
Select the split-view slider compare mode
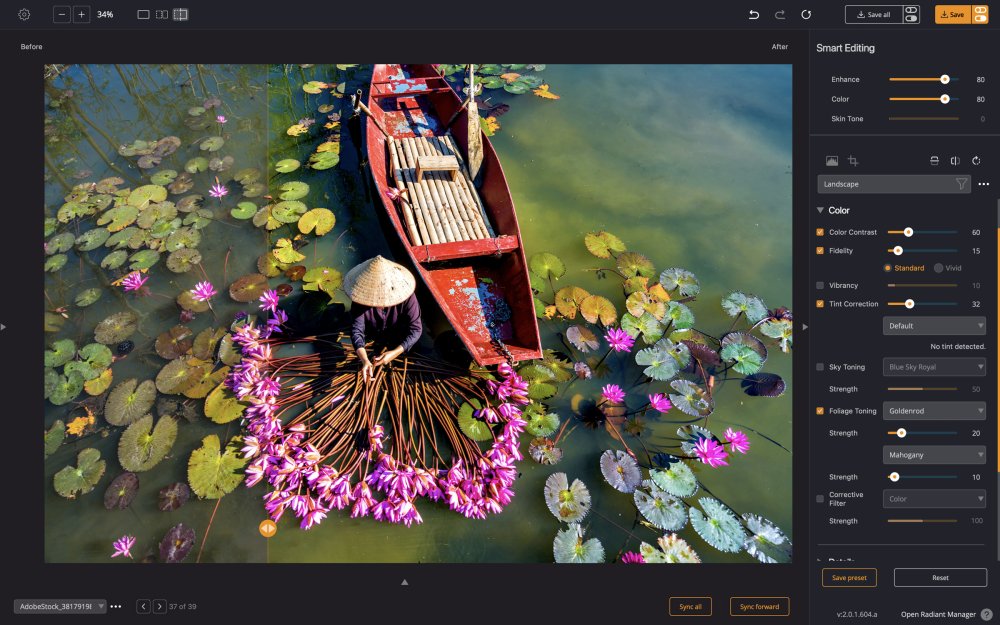(180, 14)
